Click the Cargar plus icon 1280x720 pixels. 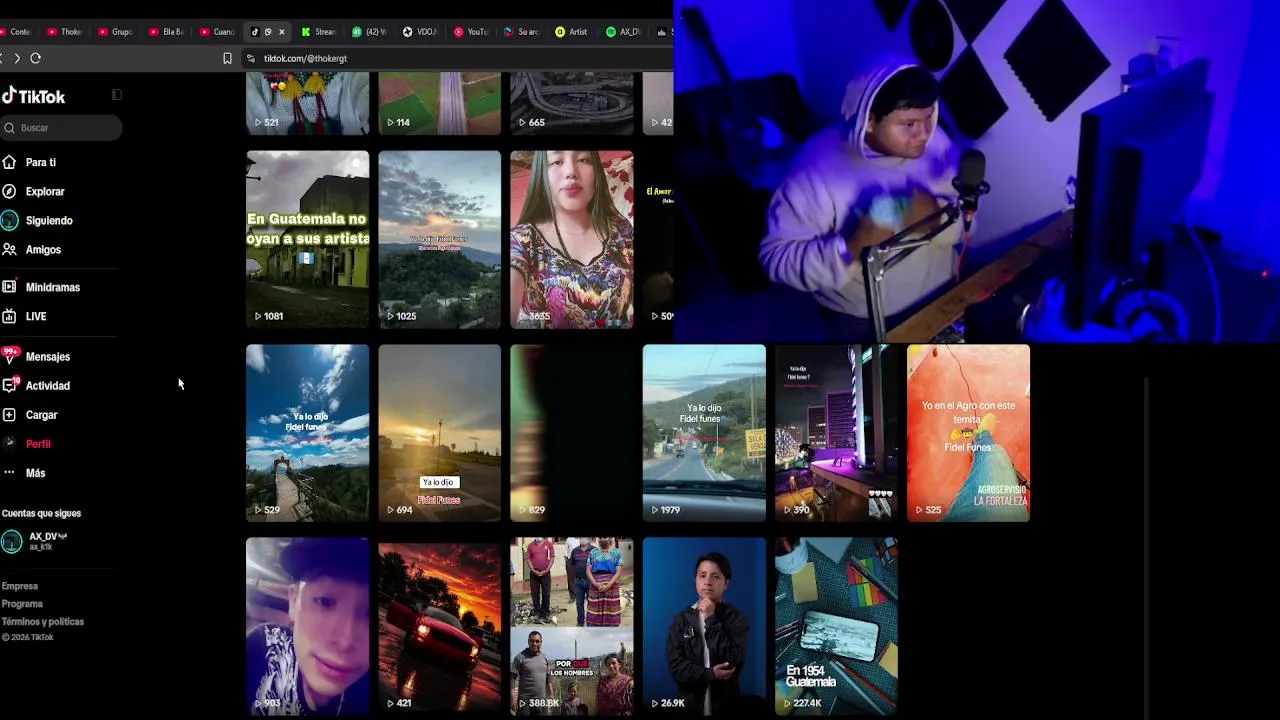click(x=9, y=414)
